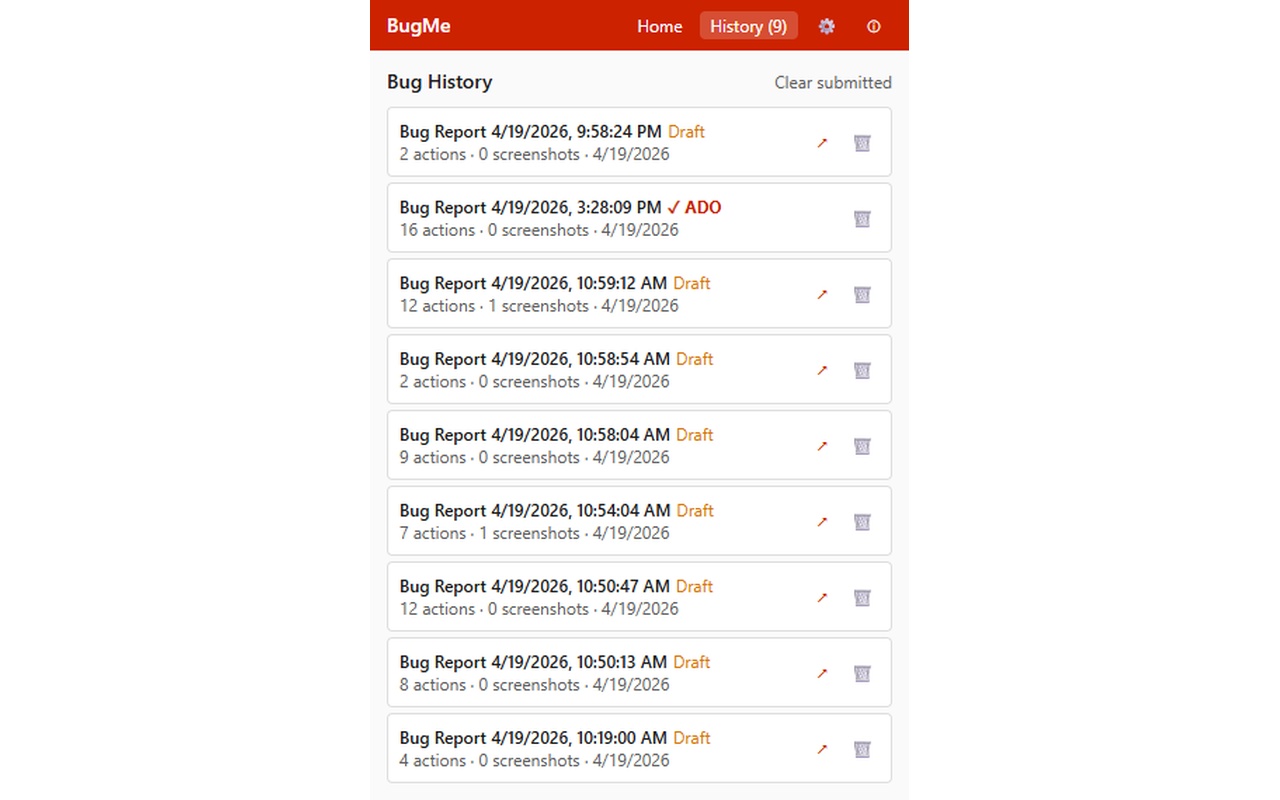This screenshot has height=800, width=1280.
Task: Open the 10:50:47 AM draft via arrow icon
Action: pos(821,597)
